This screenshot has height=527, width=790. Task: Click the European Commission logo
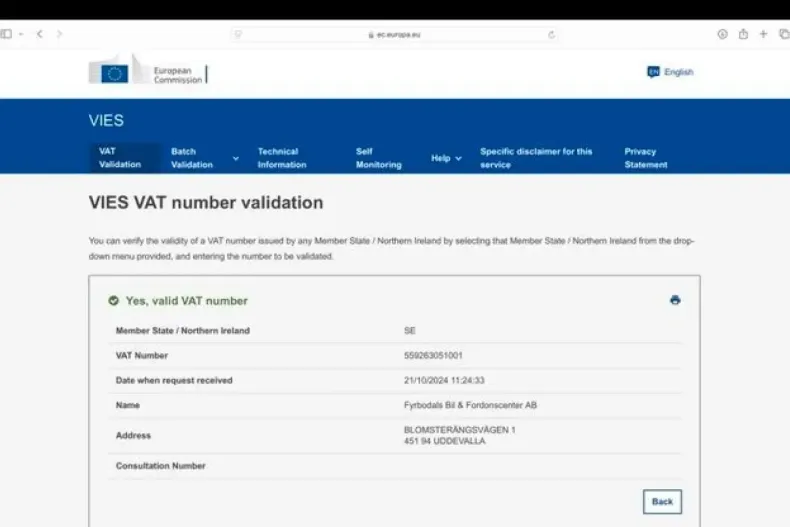148,74
